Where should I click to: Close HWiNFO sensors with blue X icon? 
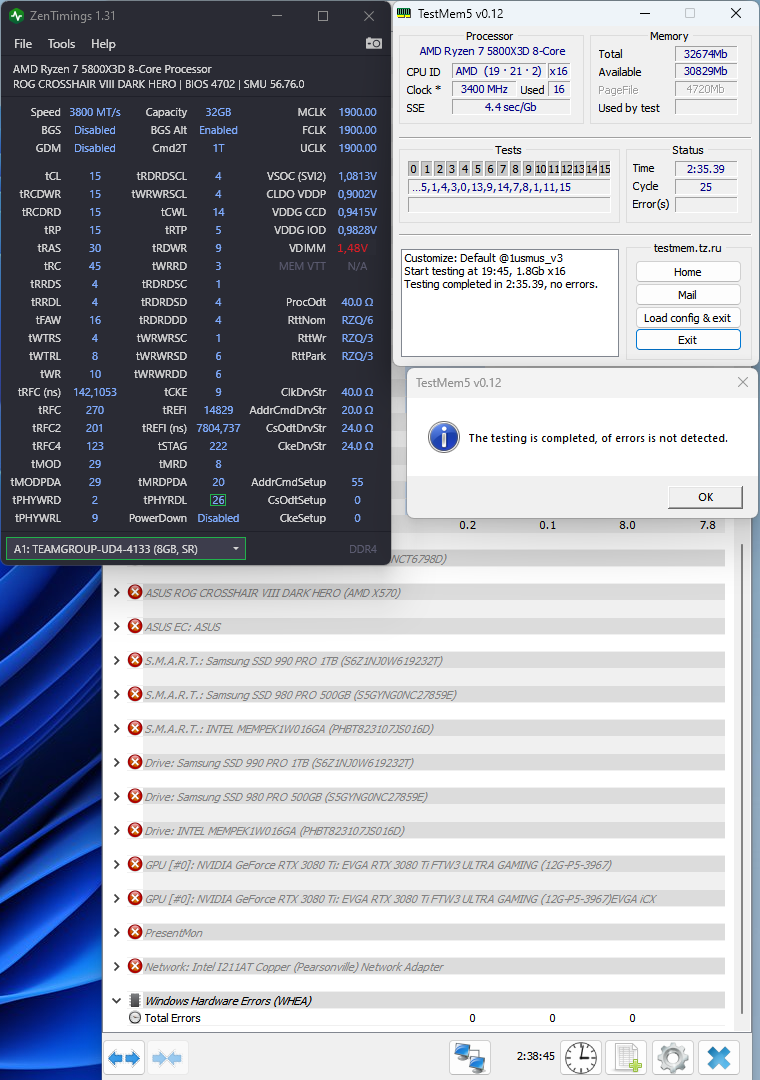(x=719, y=1057)
